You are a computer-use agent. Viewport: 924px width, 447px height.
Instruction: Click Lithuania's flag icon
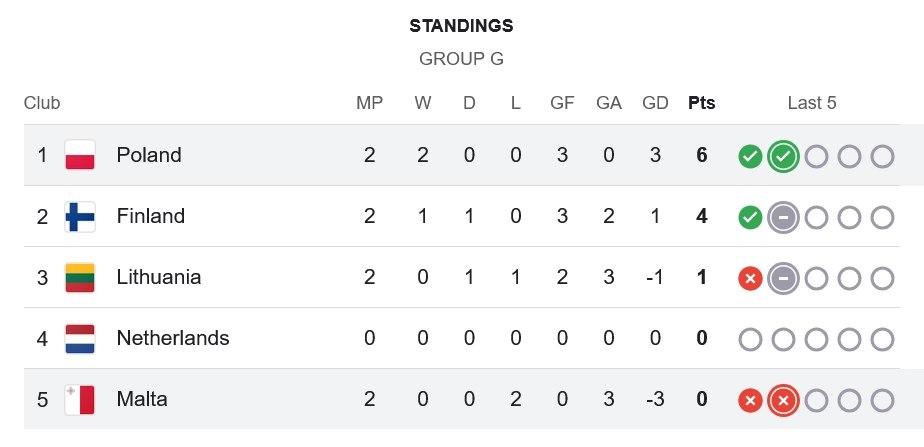tap(80, 277)
